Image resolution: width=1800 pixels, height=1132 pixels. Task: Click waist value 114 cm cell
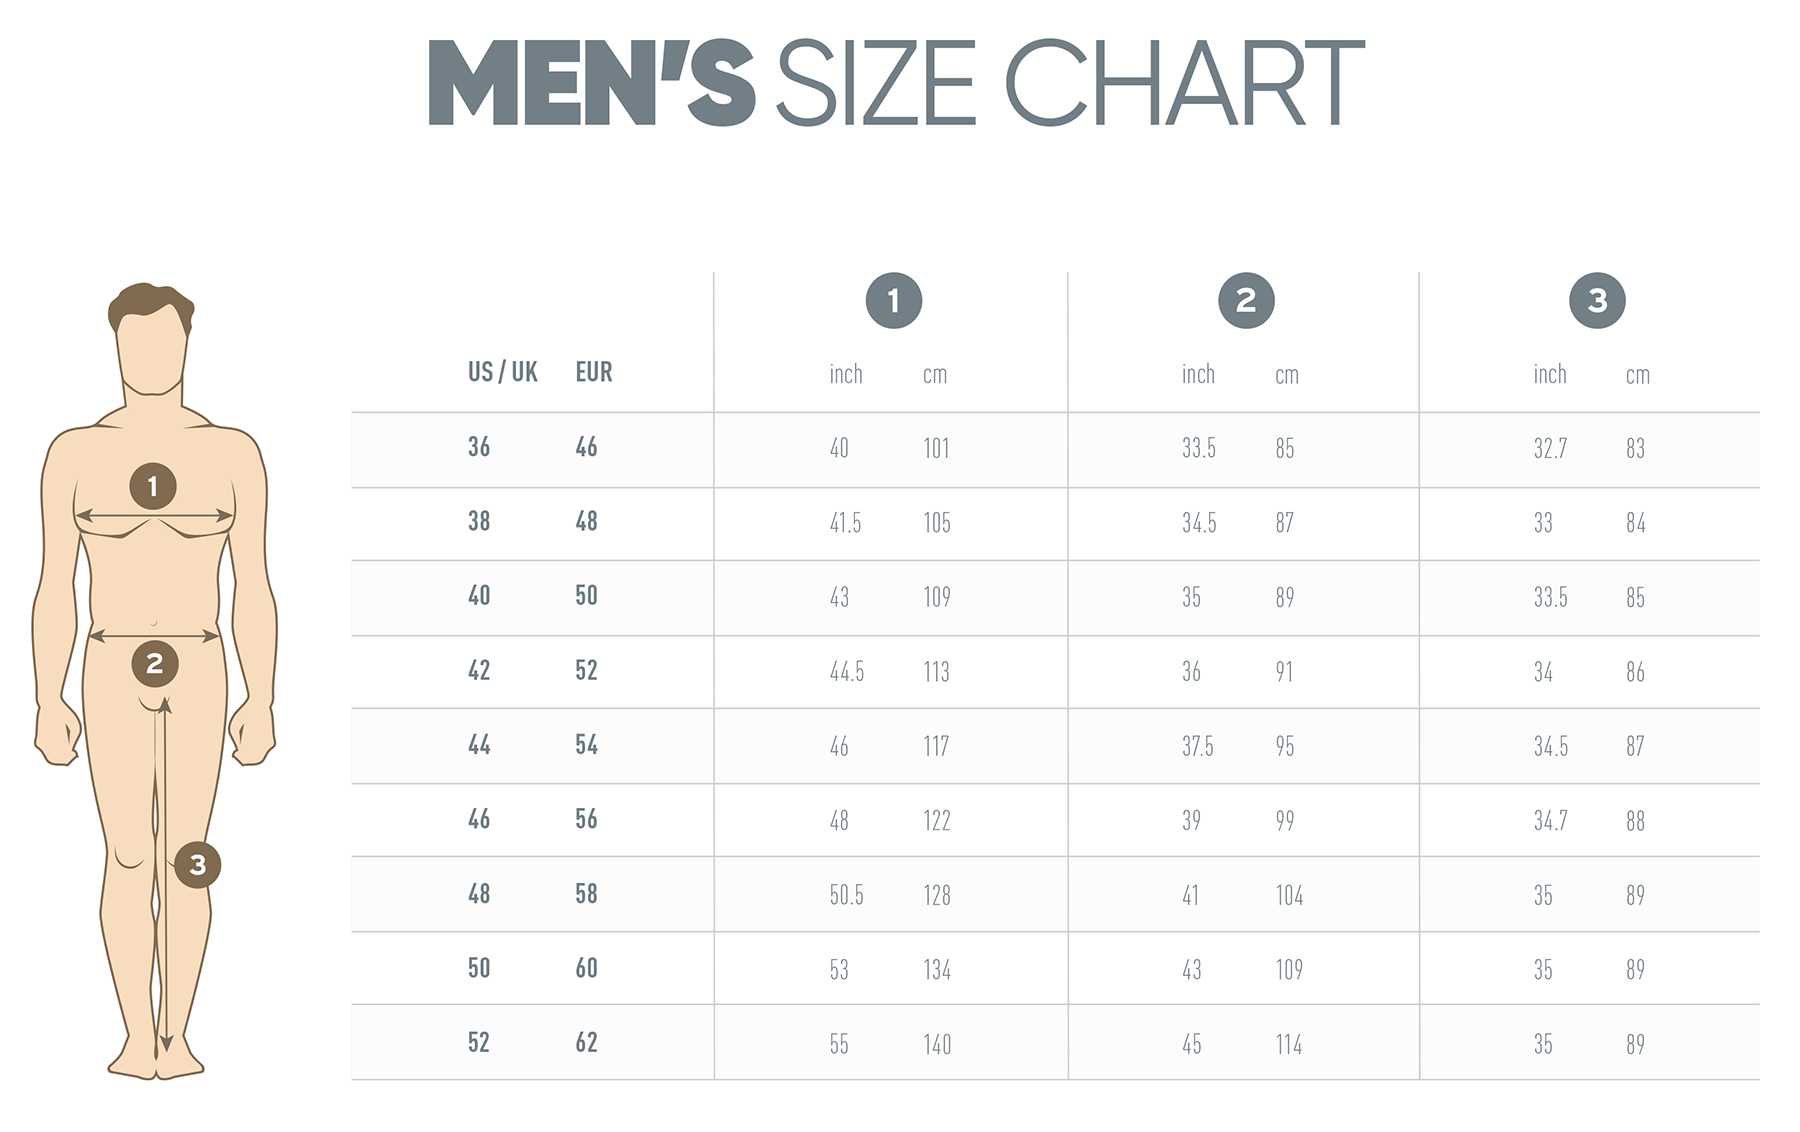point(1289,1045)
